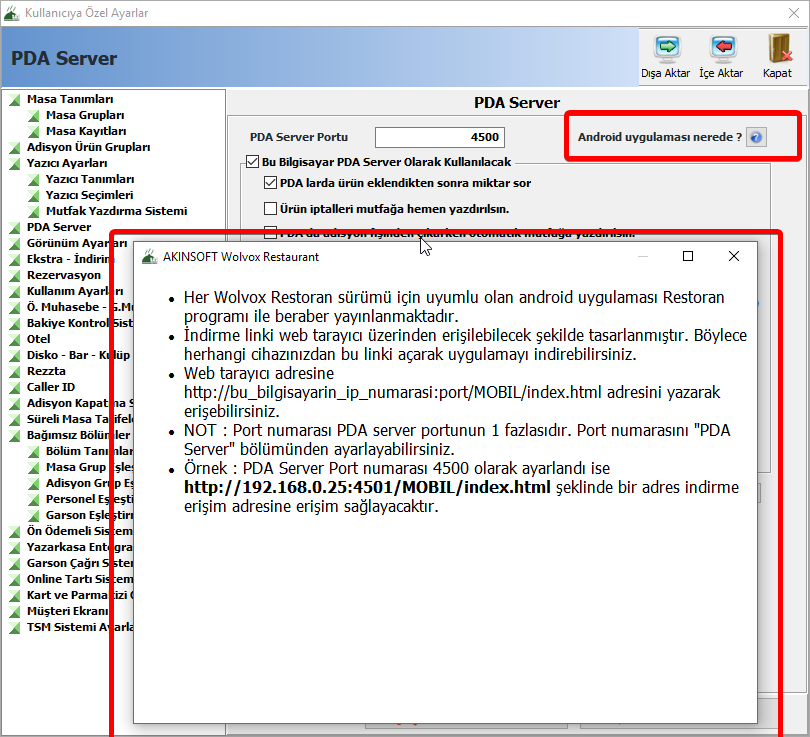
Task: Click the Kapat button label
Action: [x=777, y=73]
